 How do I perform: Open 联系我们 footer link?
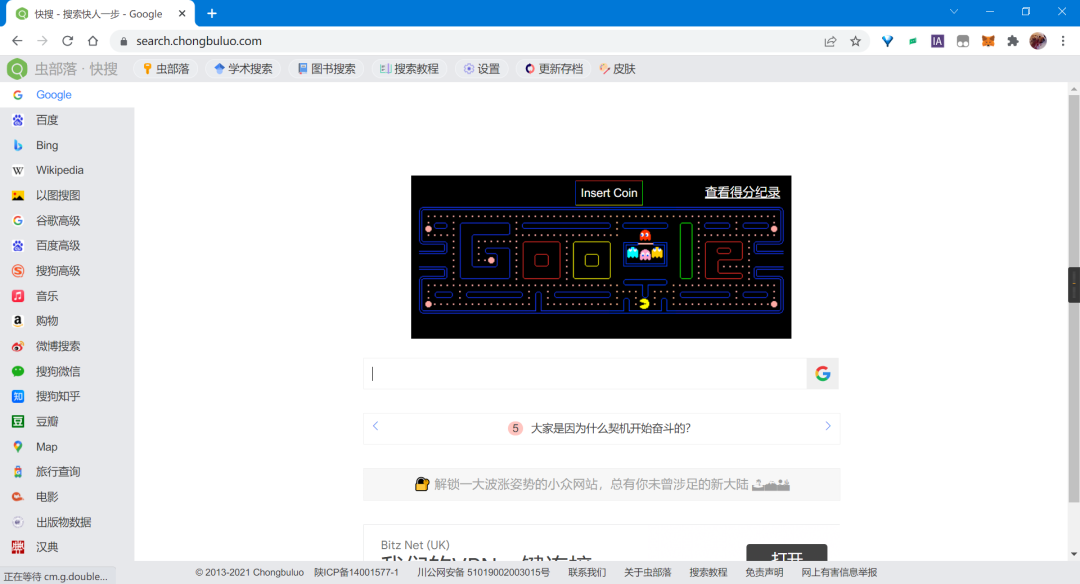point(587,573)
